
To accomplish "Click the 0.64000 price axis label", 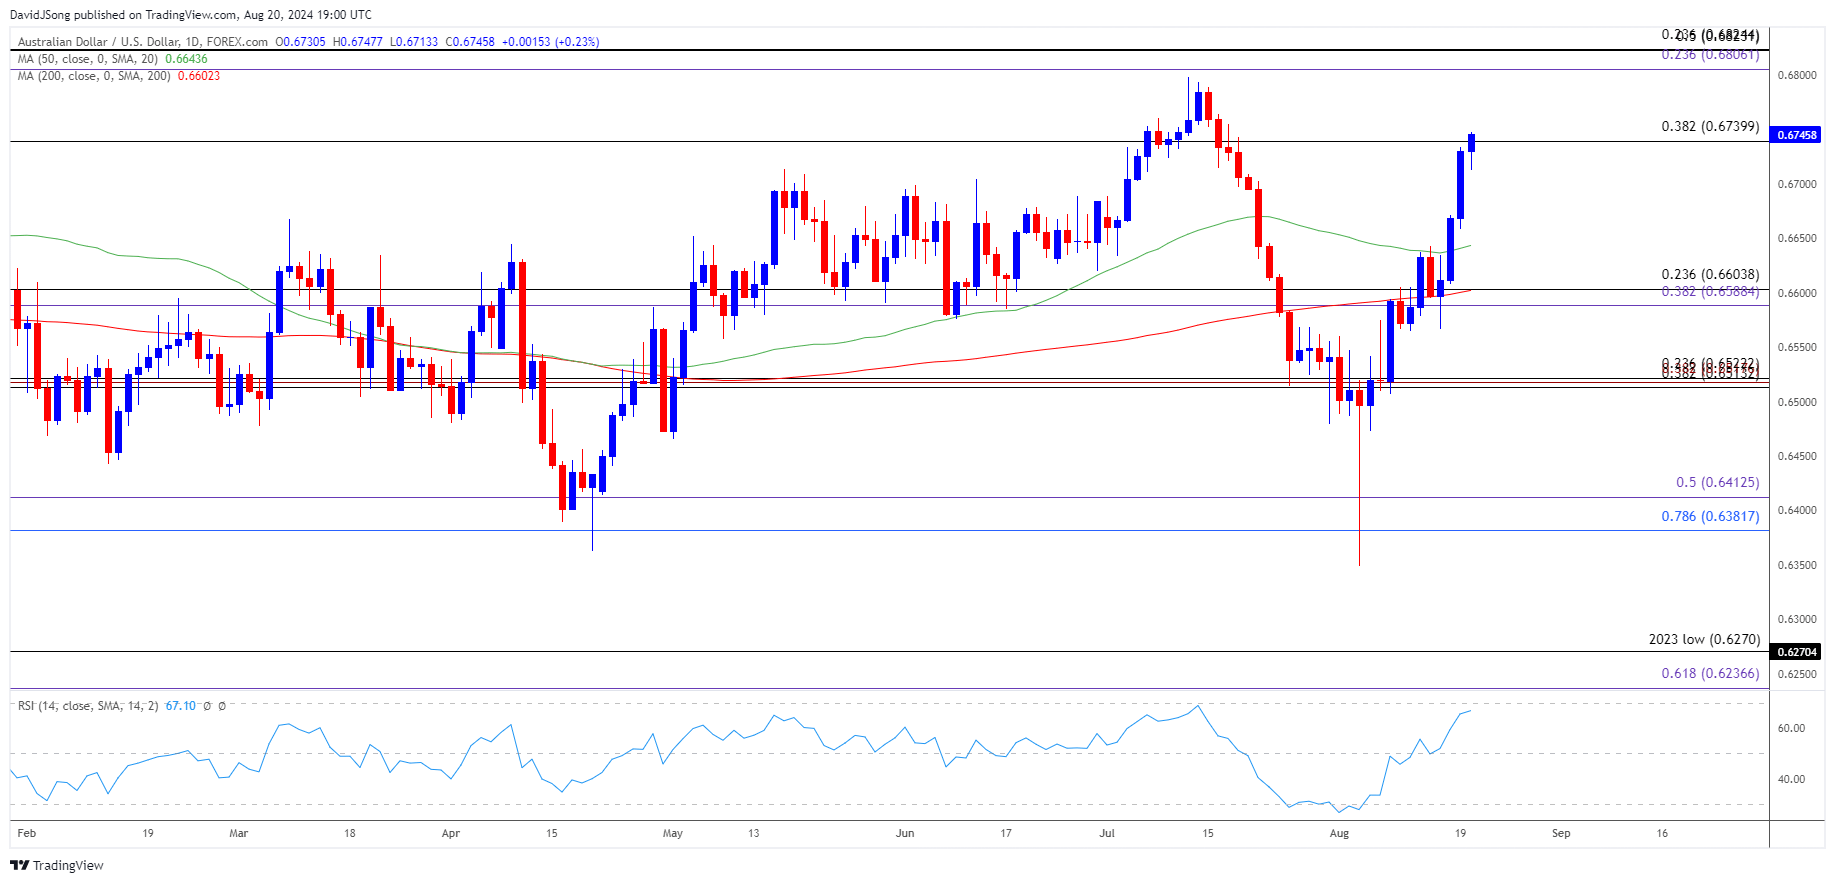I will point(1797,511).
